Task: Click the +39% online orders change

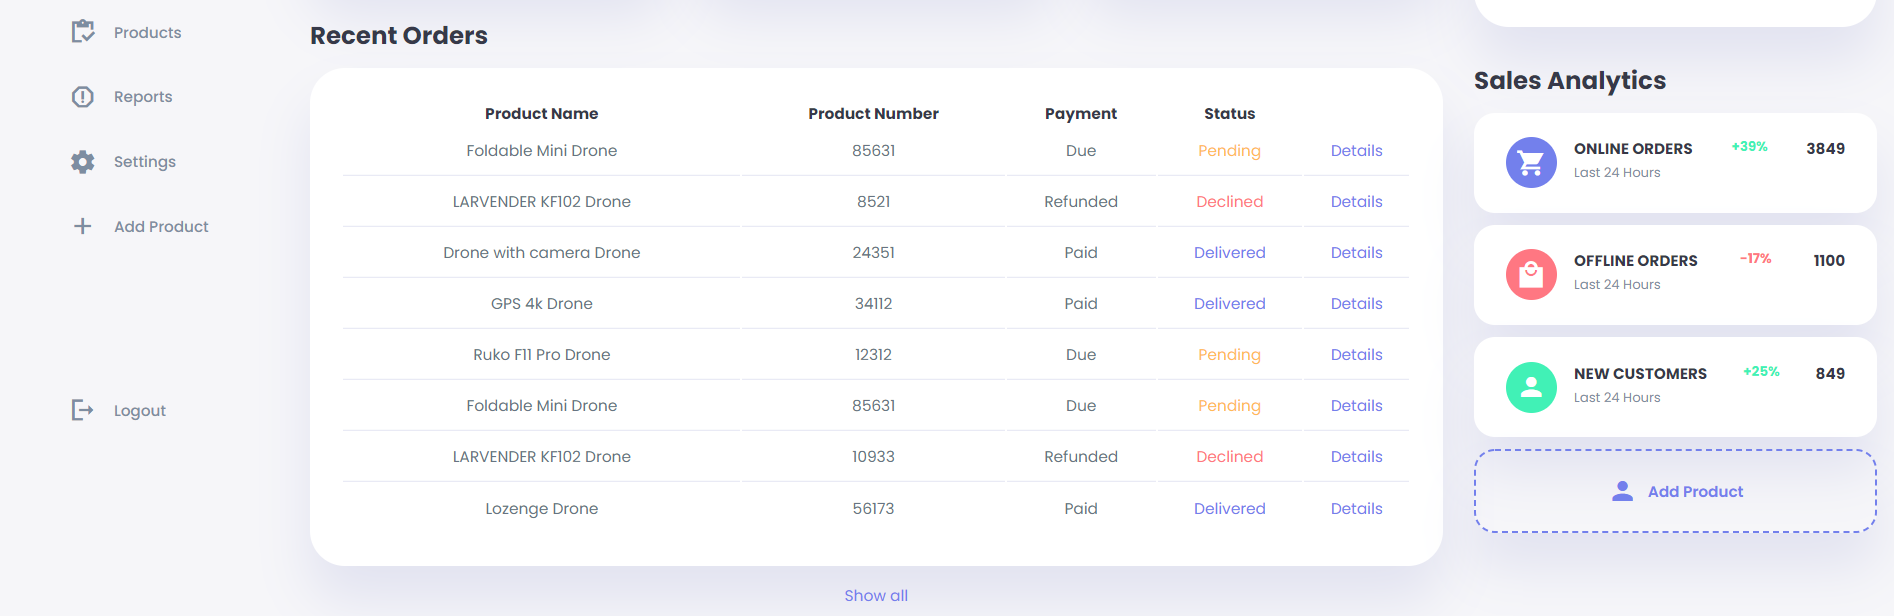Action: tap(1749, 147)
